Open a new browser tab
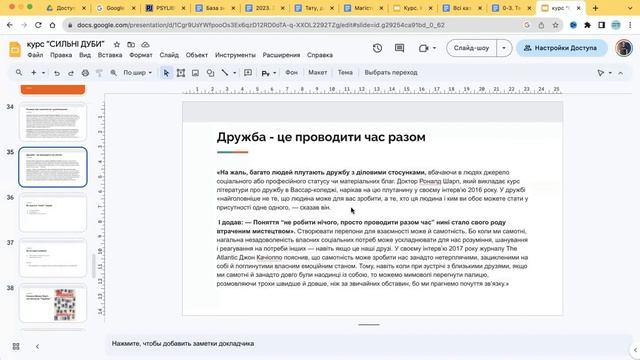640x360 pixels. point(595,8)
